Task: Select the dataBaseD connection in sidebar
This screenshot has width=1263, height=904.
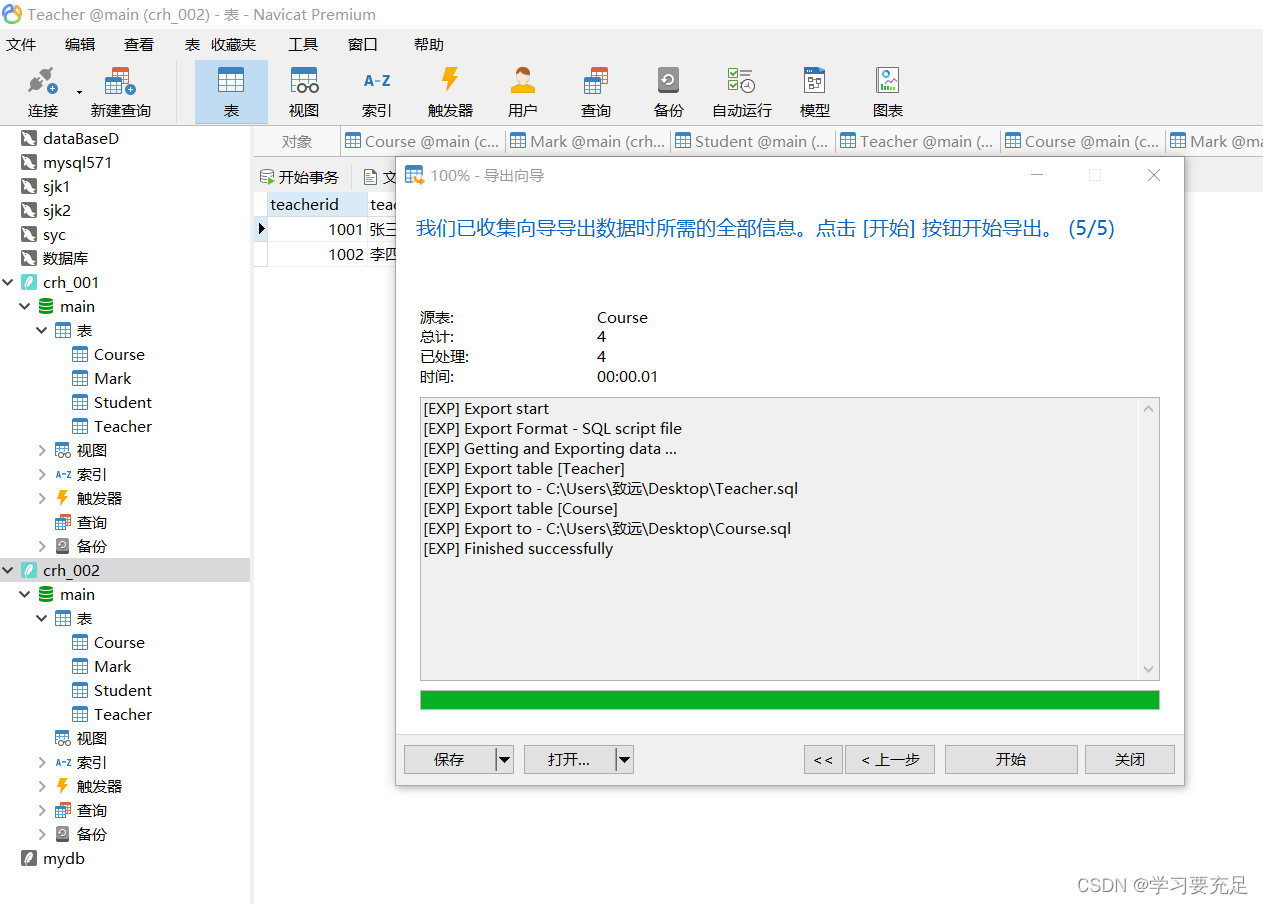Action: click(81, 138)
